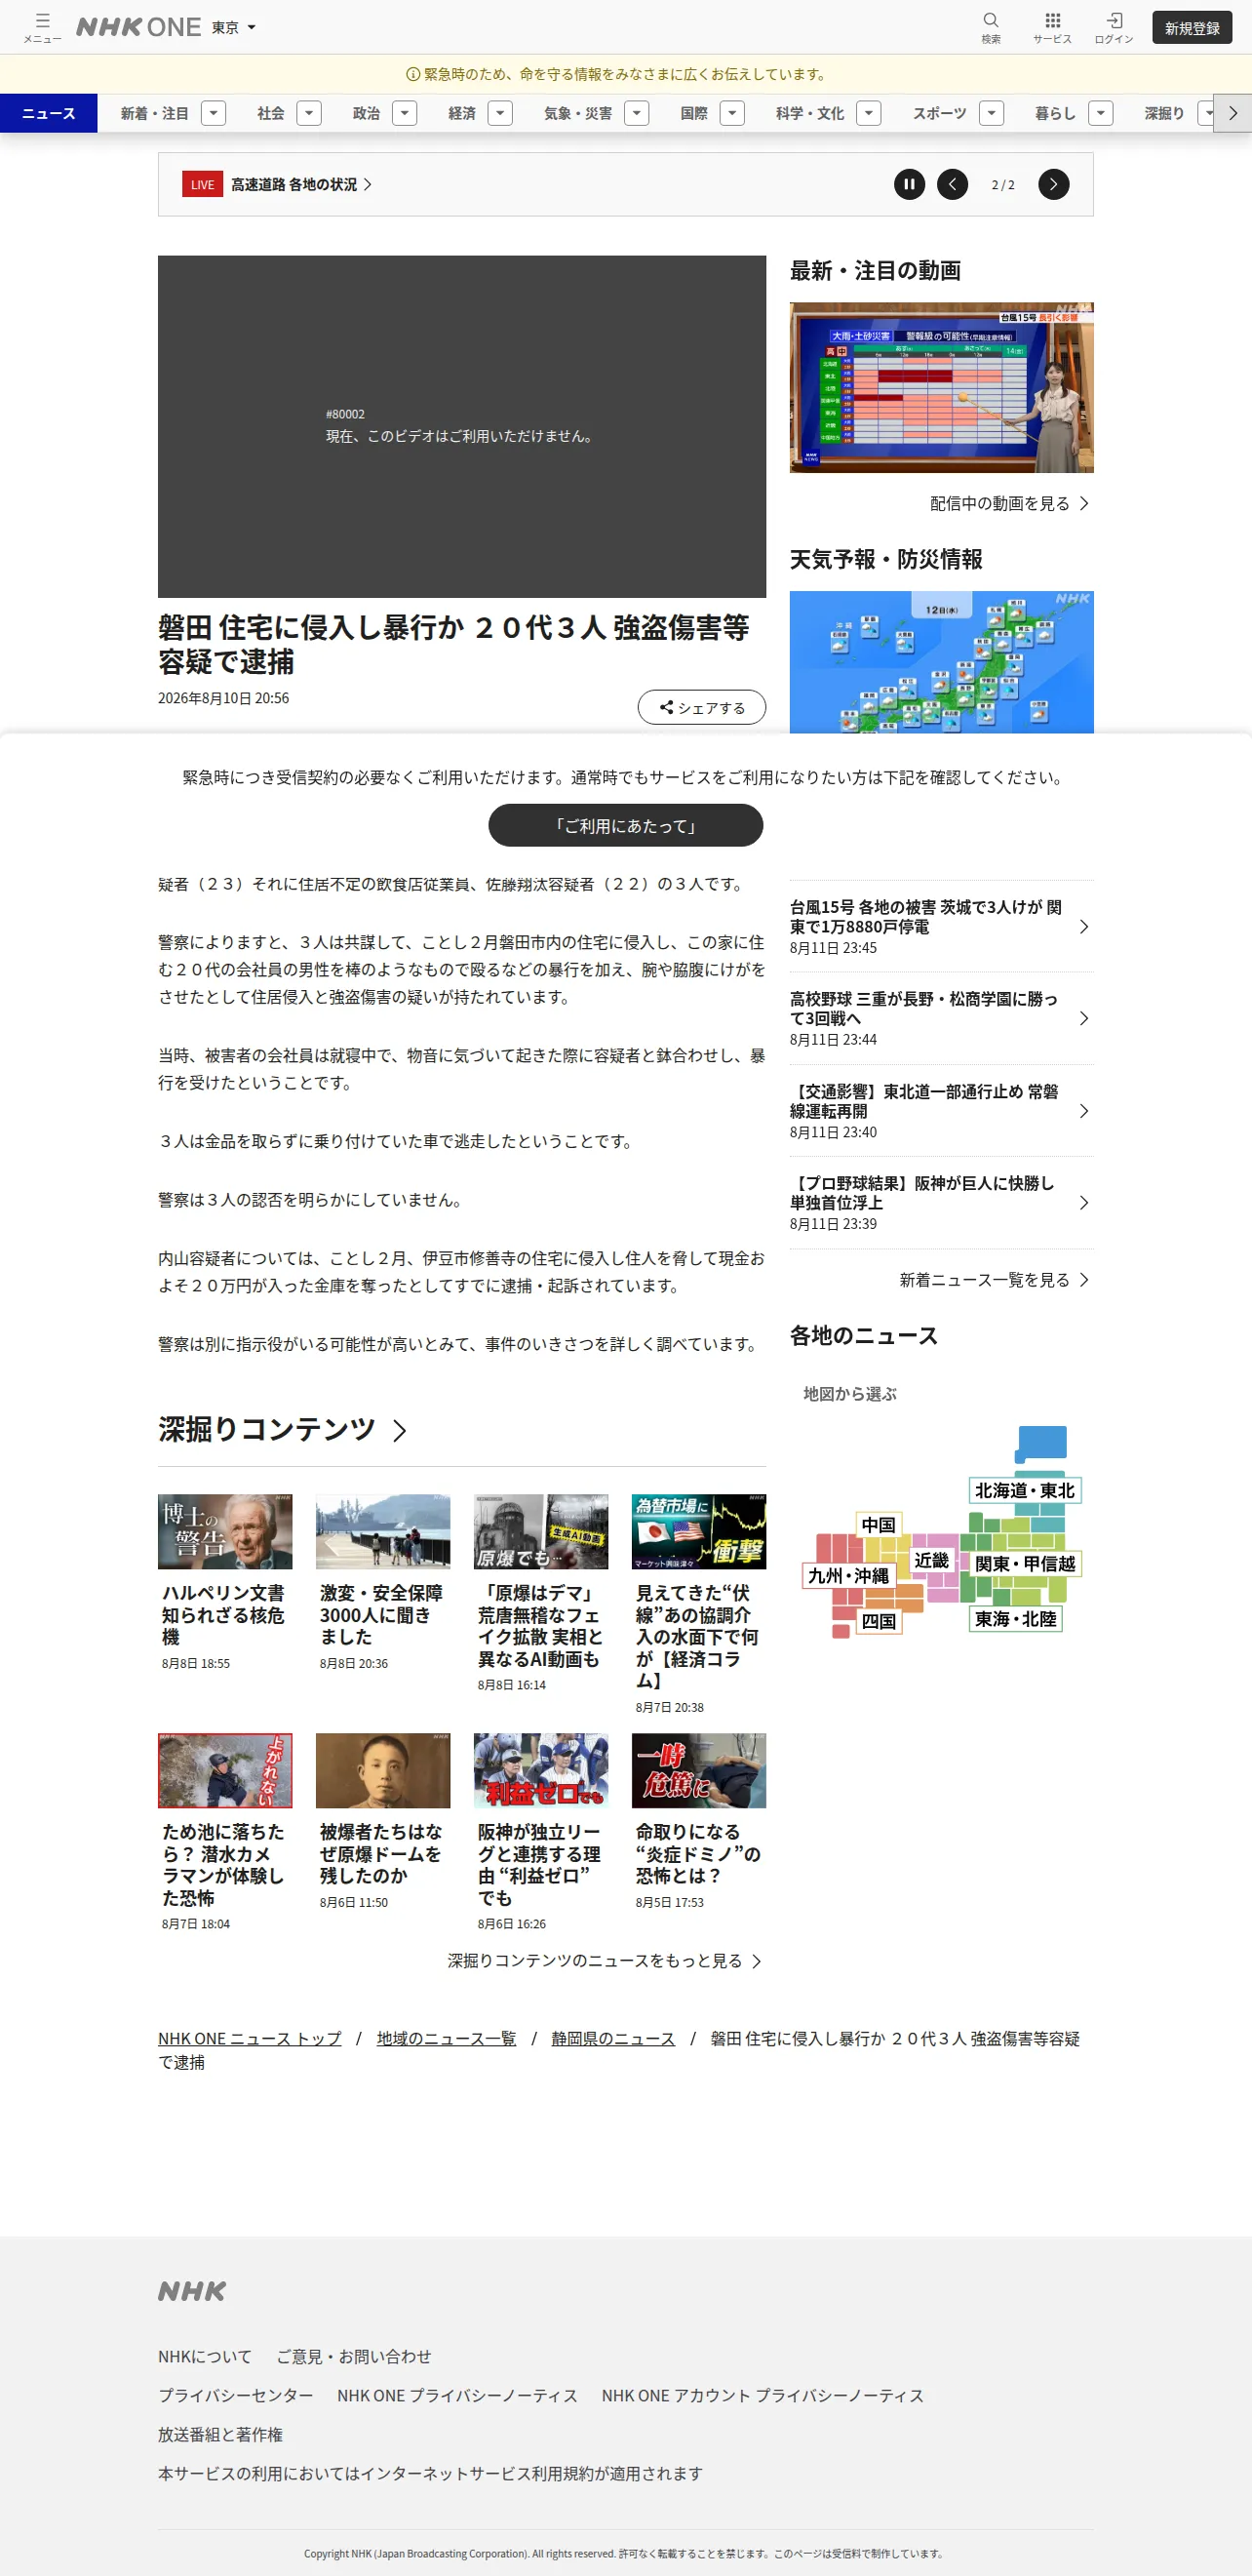Image resolution: width=1252 pixels, height=2576 pixels.
Task: Open NHKについて footer link
Action: (205, 2356)
